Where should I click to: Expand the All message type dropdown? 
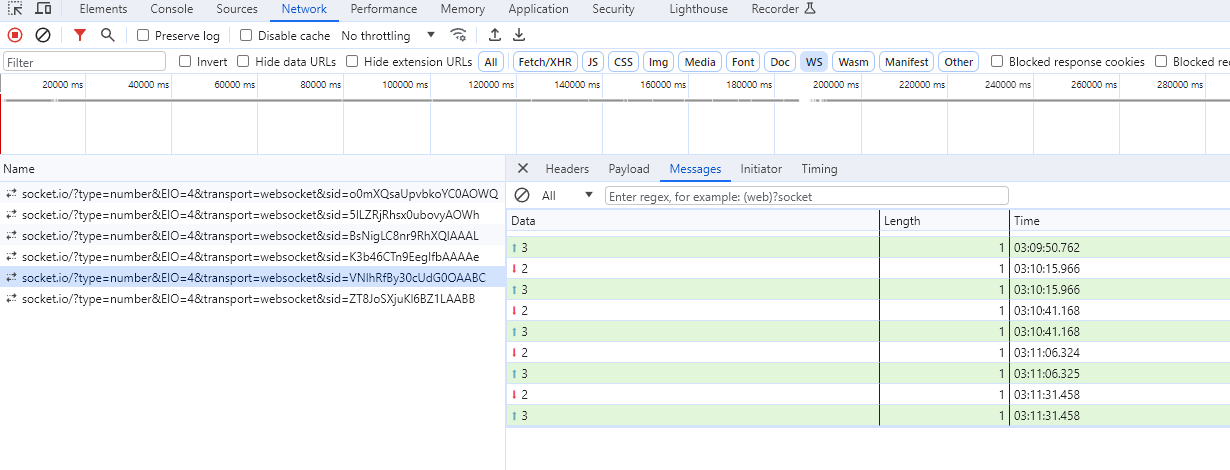[567, 196]
